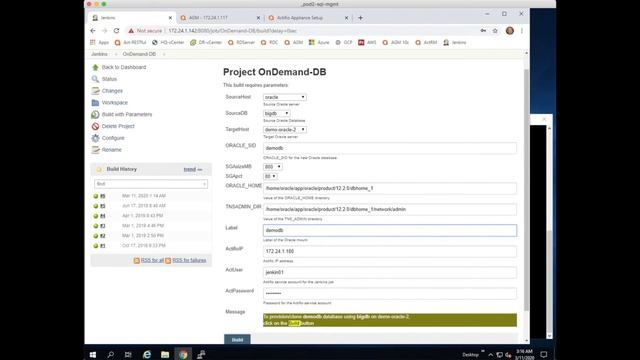Image resolution: width=640 pixels, height=360 pixels.
Task: Click the saved password key icon
Action: (x=483, y=31)
